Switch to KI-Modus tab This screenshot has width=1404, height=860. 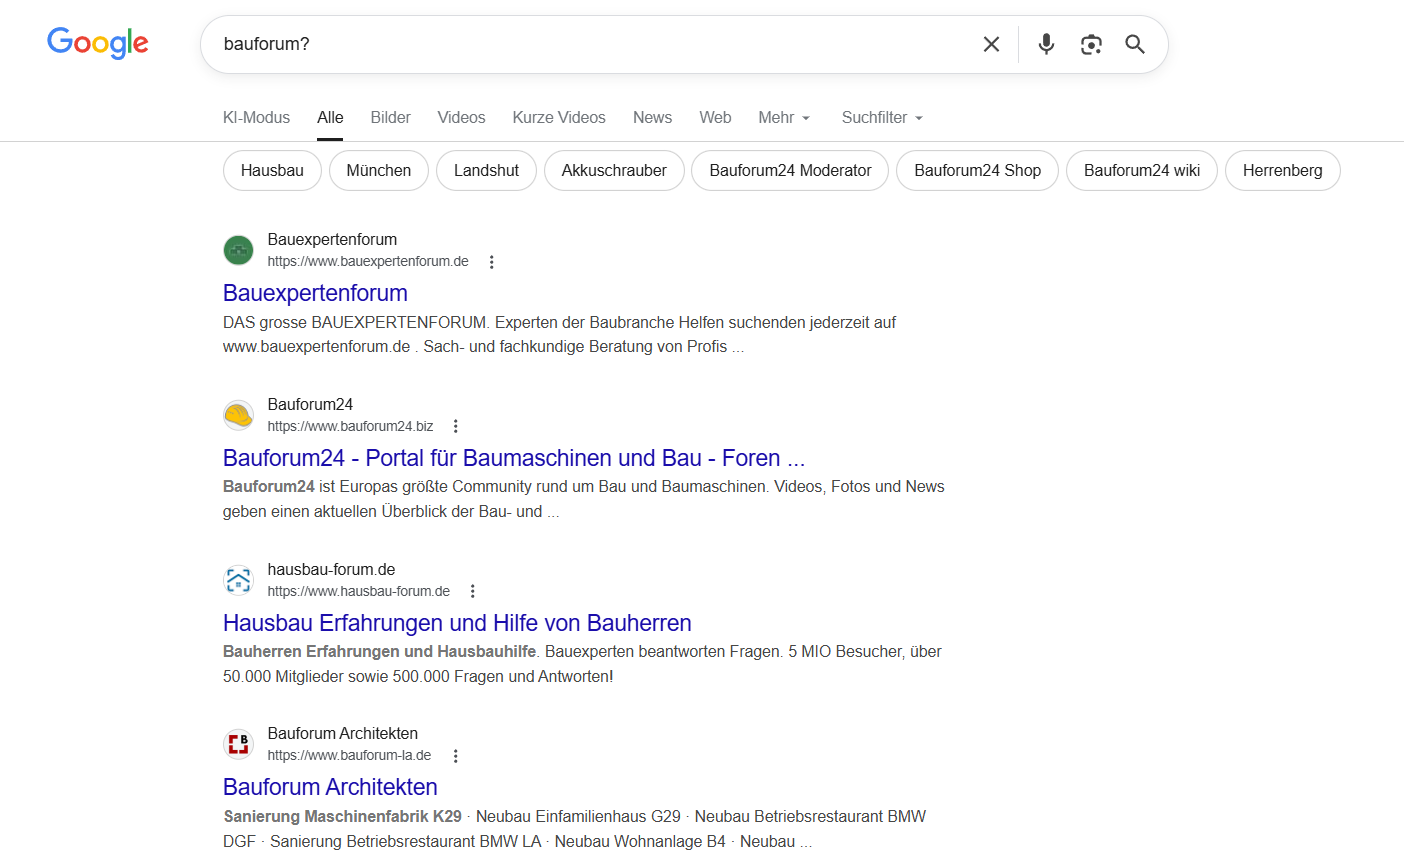(256, 117)
